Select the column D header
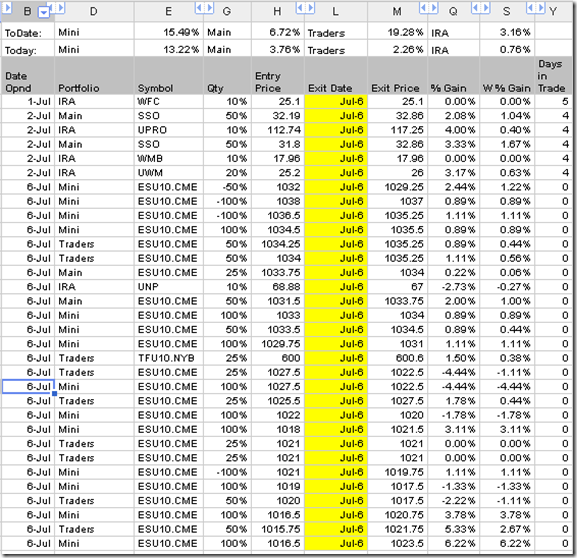Viewport: 577px width, 558px height. tap(94, 11)
